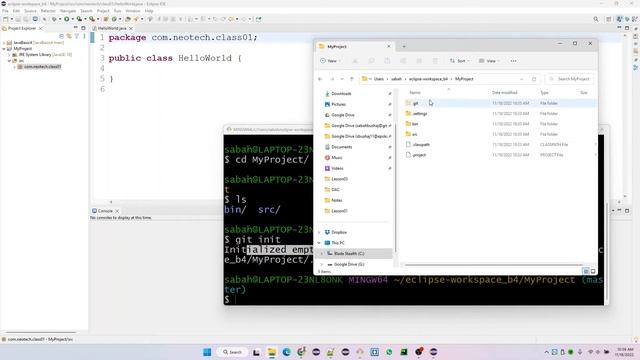Close the Console view tab
The width and height of the screenshot is (640, 360).
(117, 211)
